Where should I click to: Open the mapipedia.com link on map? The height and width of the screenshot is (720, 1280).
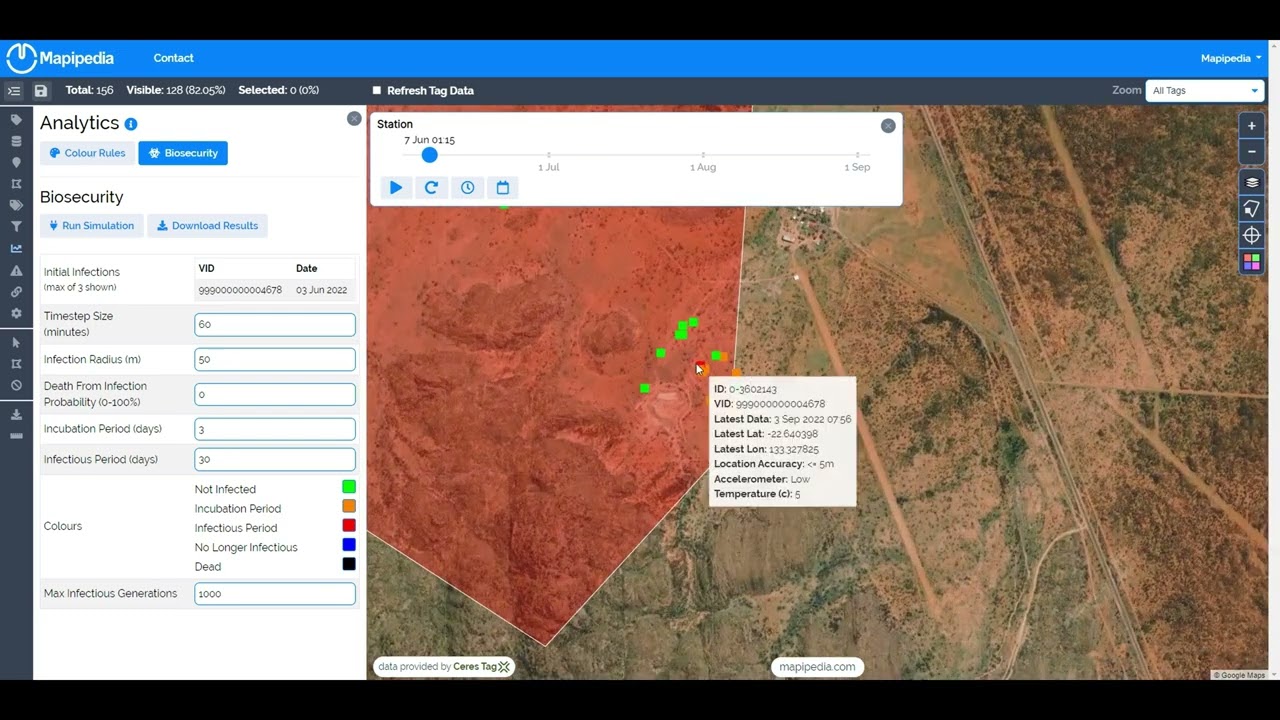(817, 667)
